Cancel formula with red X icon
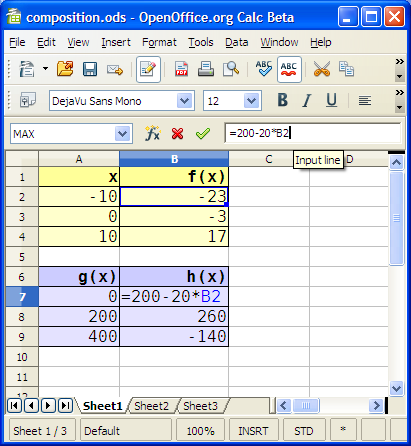The image size is (411, 446). [x=177, y=134]
